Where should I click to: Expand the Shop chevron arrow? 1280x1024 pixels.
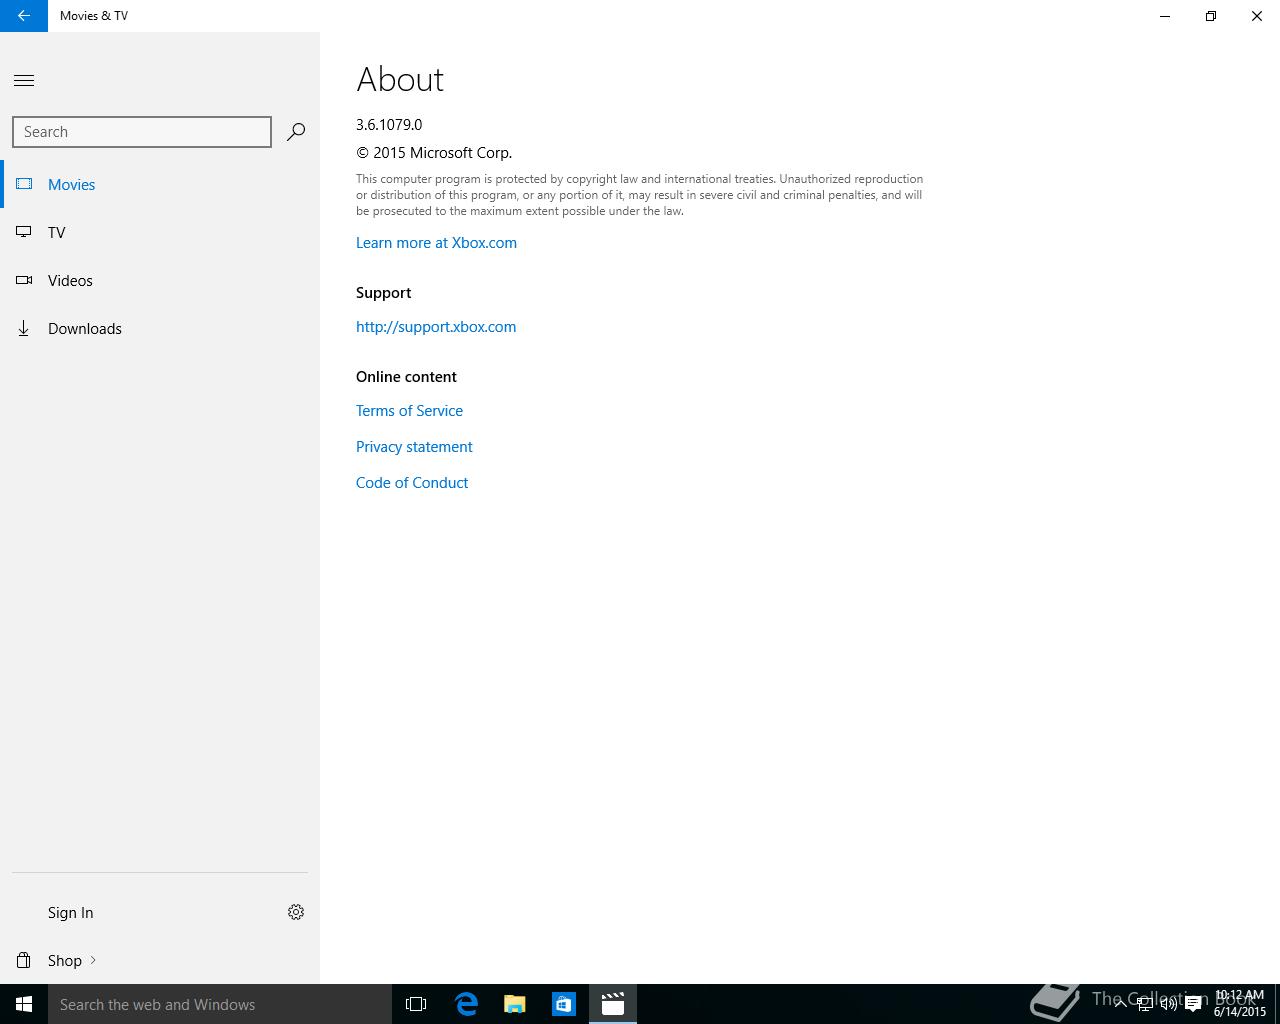click(93, 960)
